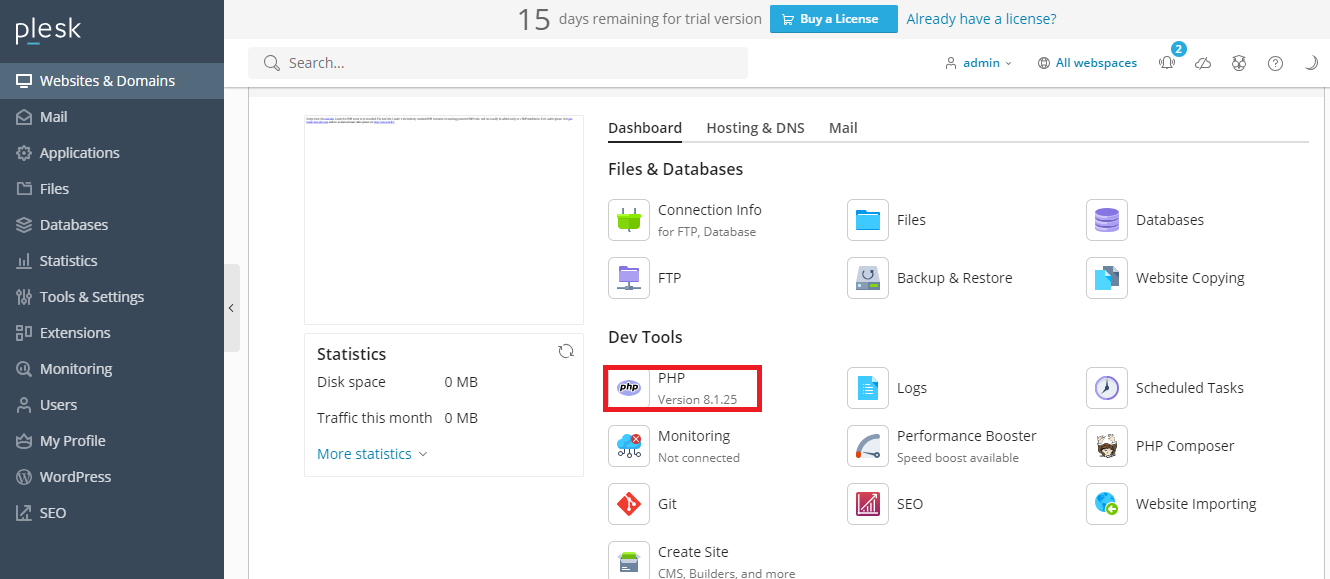The width and height of the screenshot is (1330, 579).
Task: Open the Website Copying icon
Action: pyautogui.click(x=1107, y=278)
